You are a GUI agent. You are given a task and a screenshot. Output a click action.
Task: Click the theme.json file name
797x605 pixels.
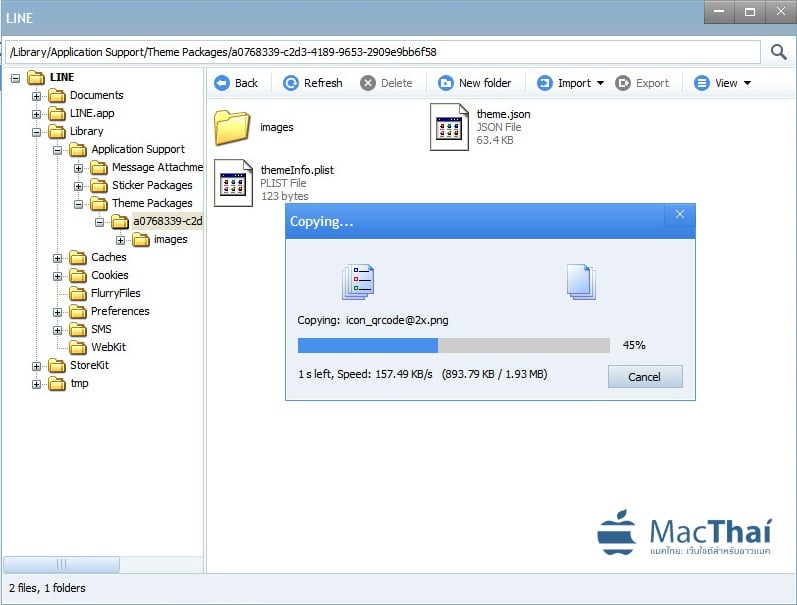503,114
